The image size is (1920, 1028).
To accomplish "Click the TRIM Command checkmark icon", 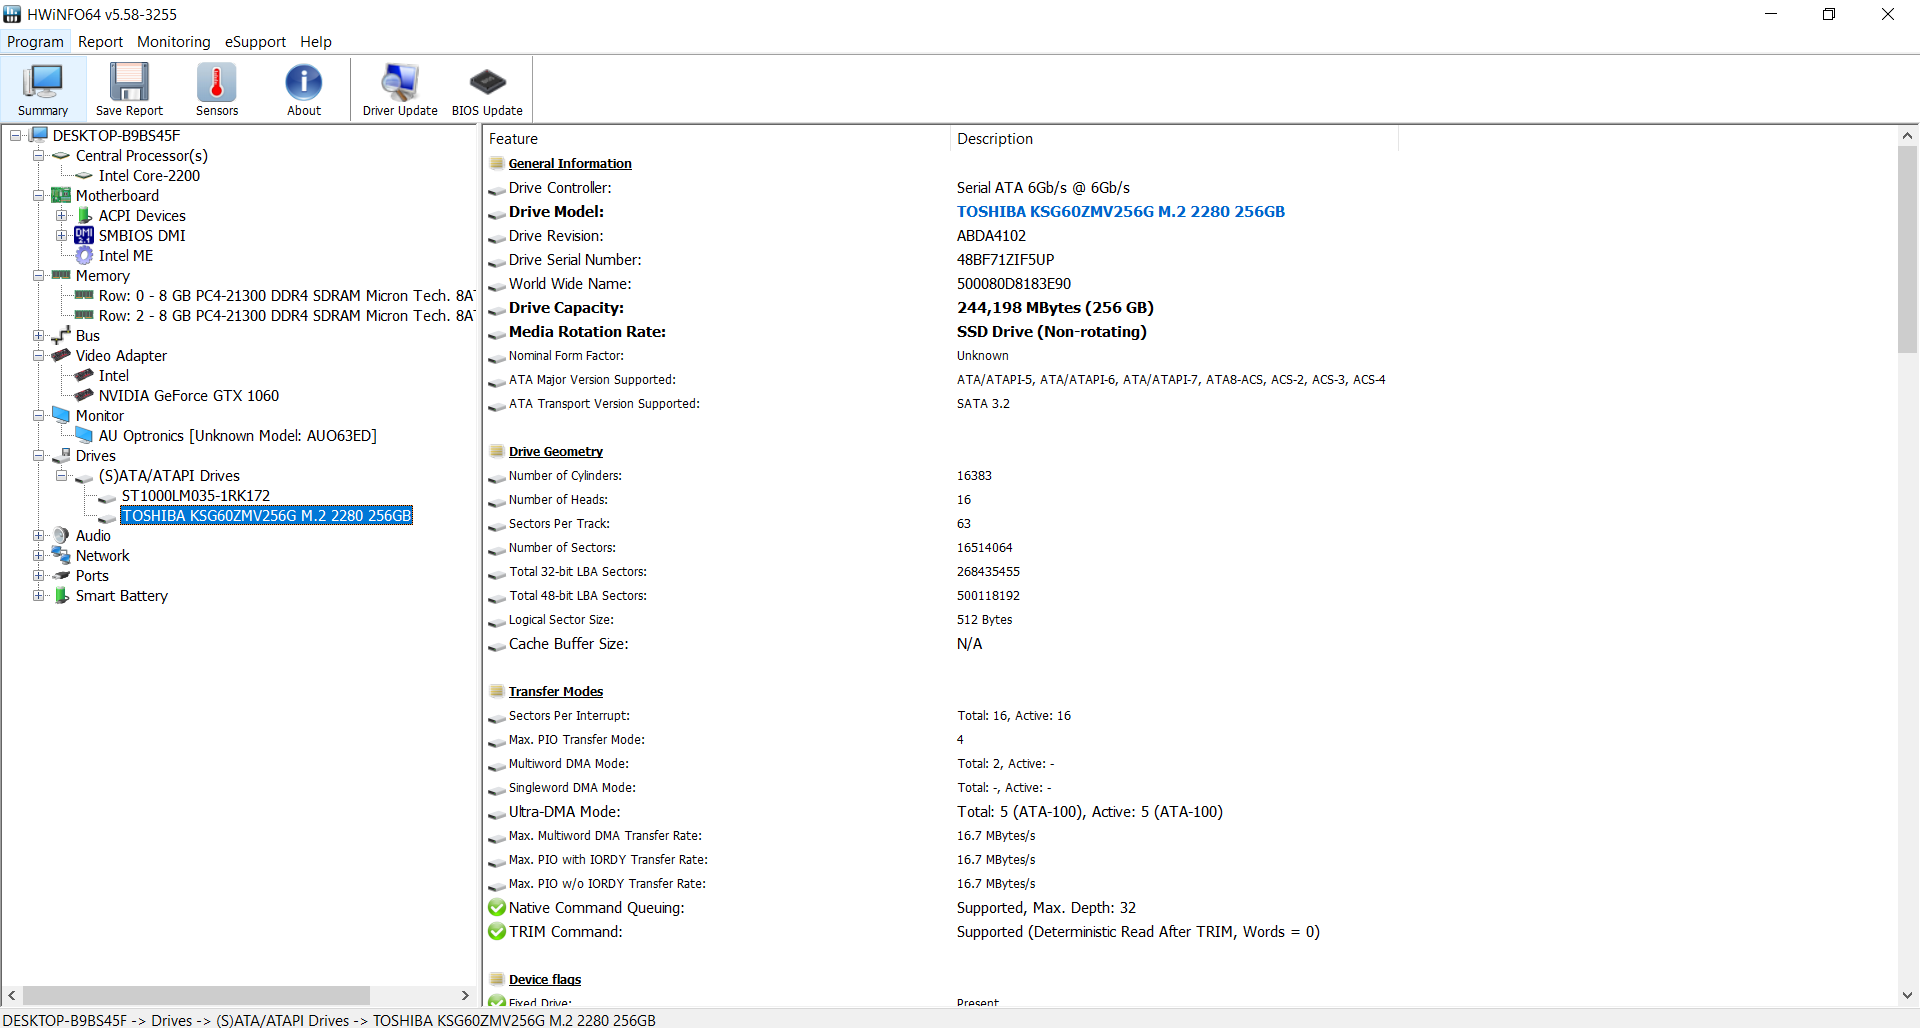I will click(x=497, y=932).
